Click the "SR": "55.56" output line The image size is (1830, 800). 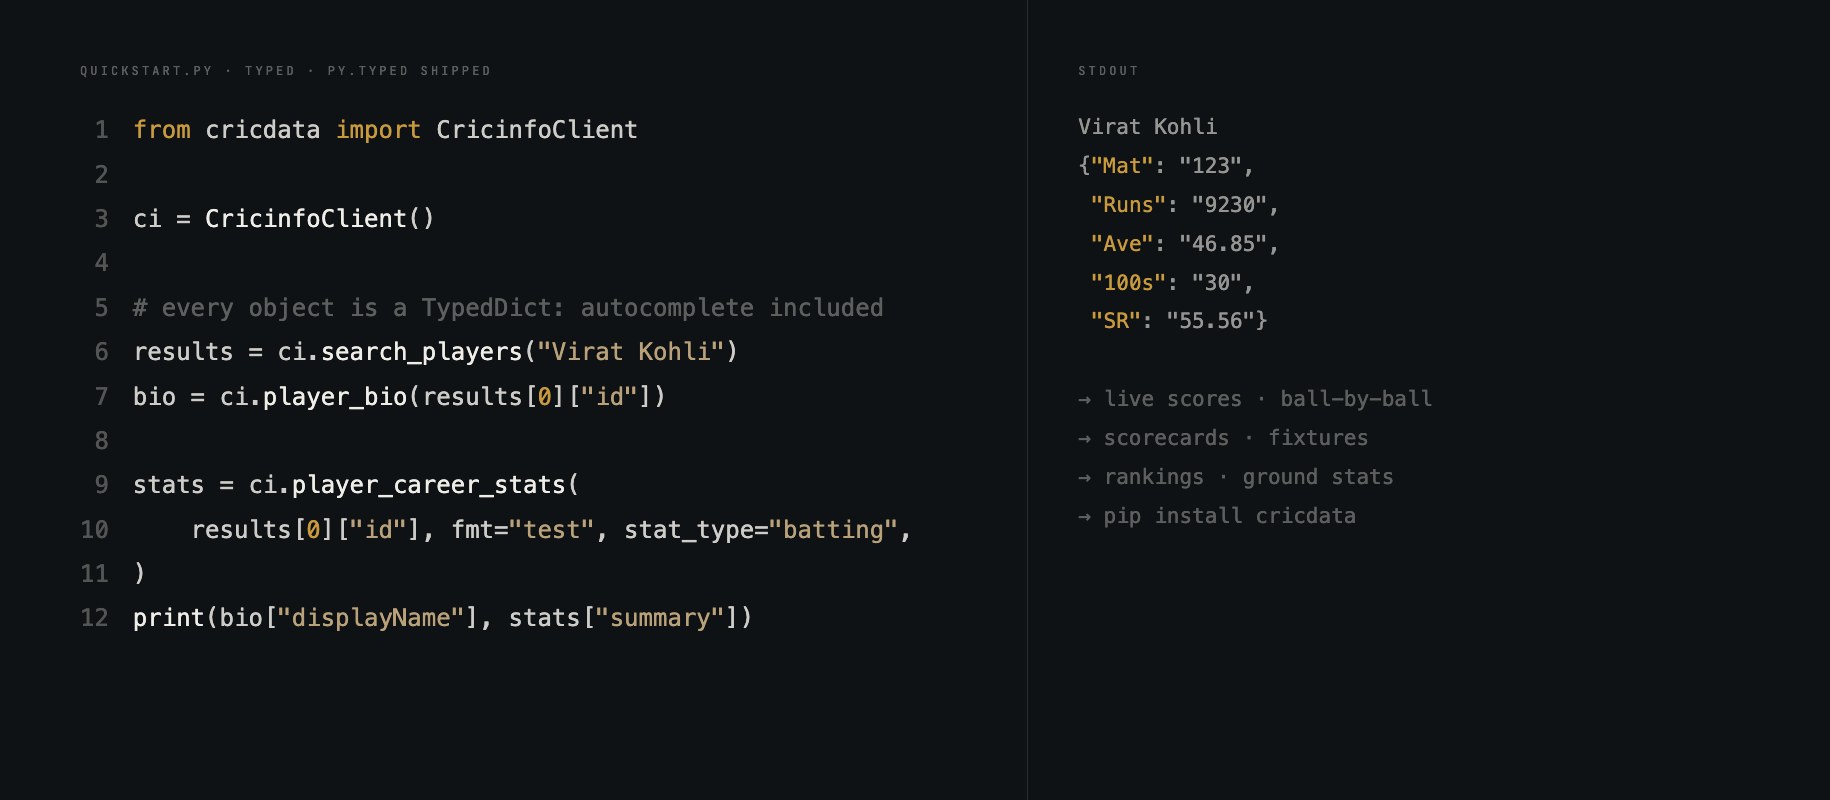click(x=1178, y=321)
